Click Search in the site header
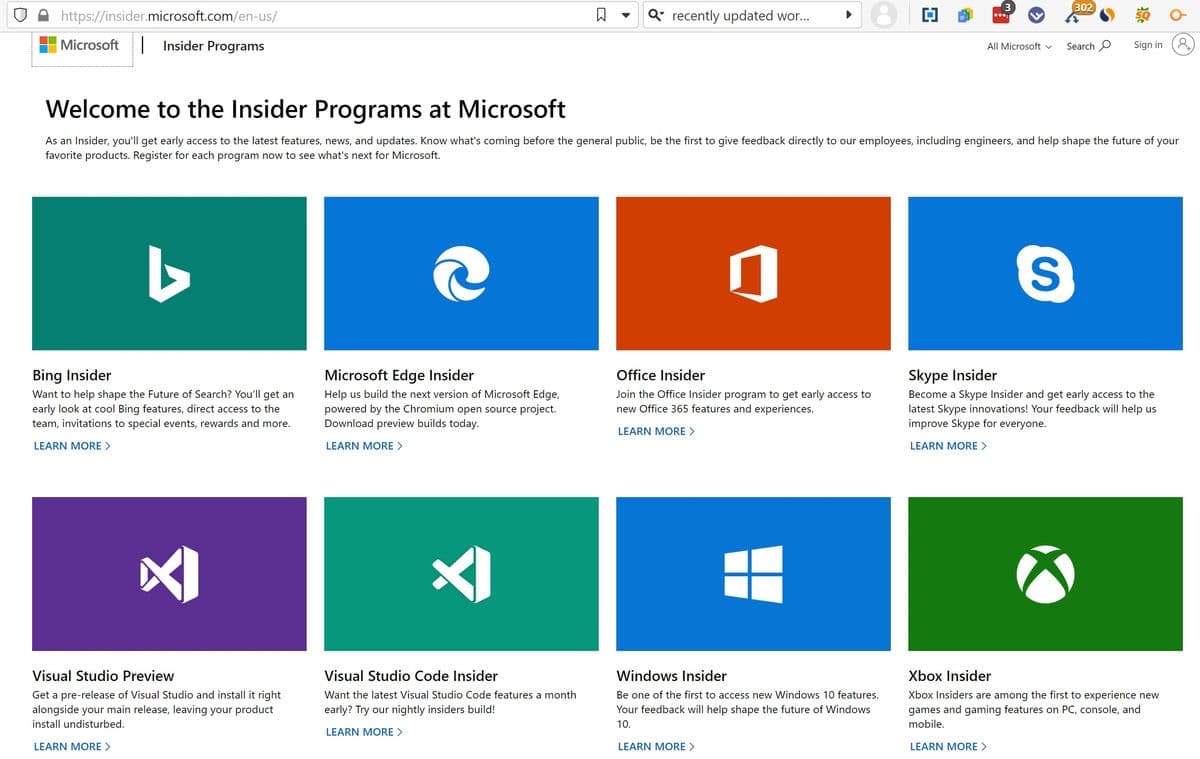 tap(1088, 46)
